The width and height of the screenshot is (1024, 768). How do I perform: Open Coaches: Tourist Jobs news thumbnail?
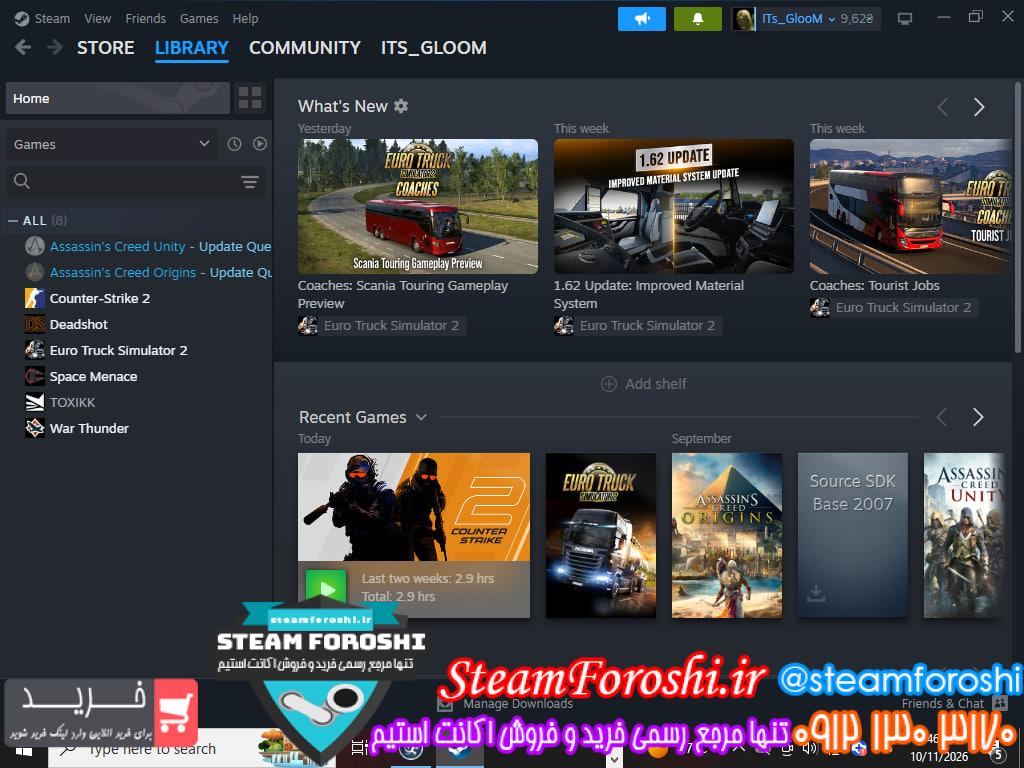[x=910, y=206]
